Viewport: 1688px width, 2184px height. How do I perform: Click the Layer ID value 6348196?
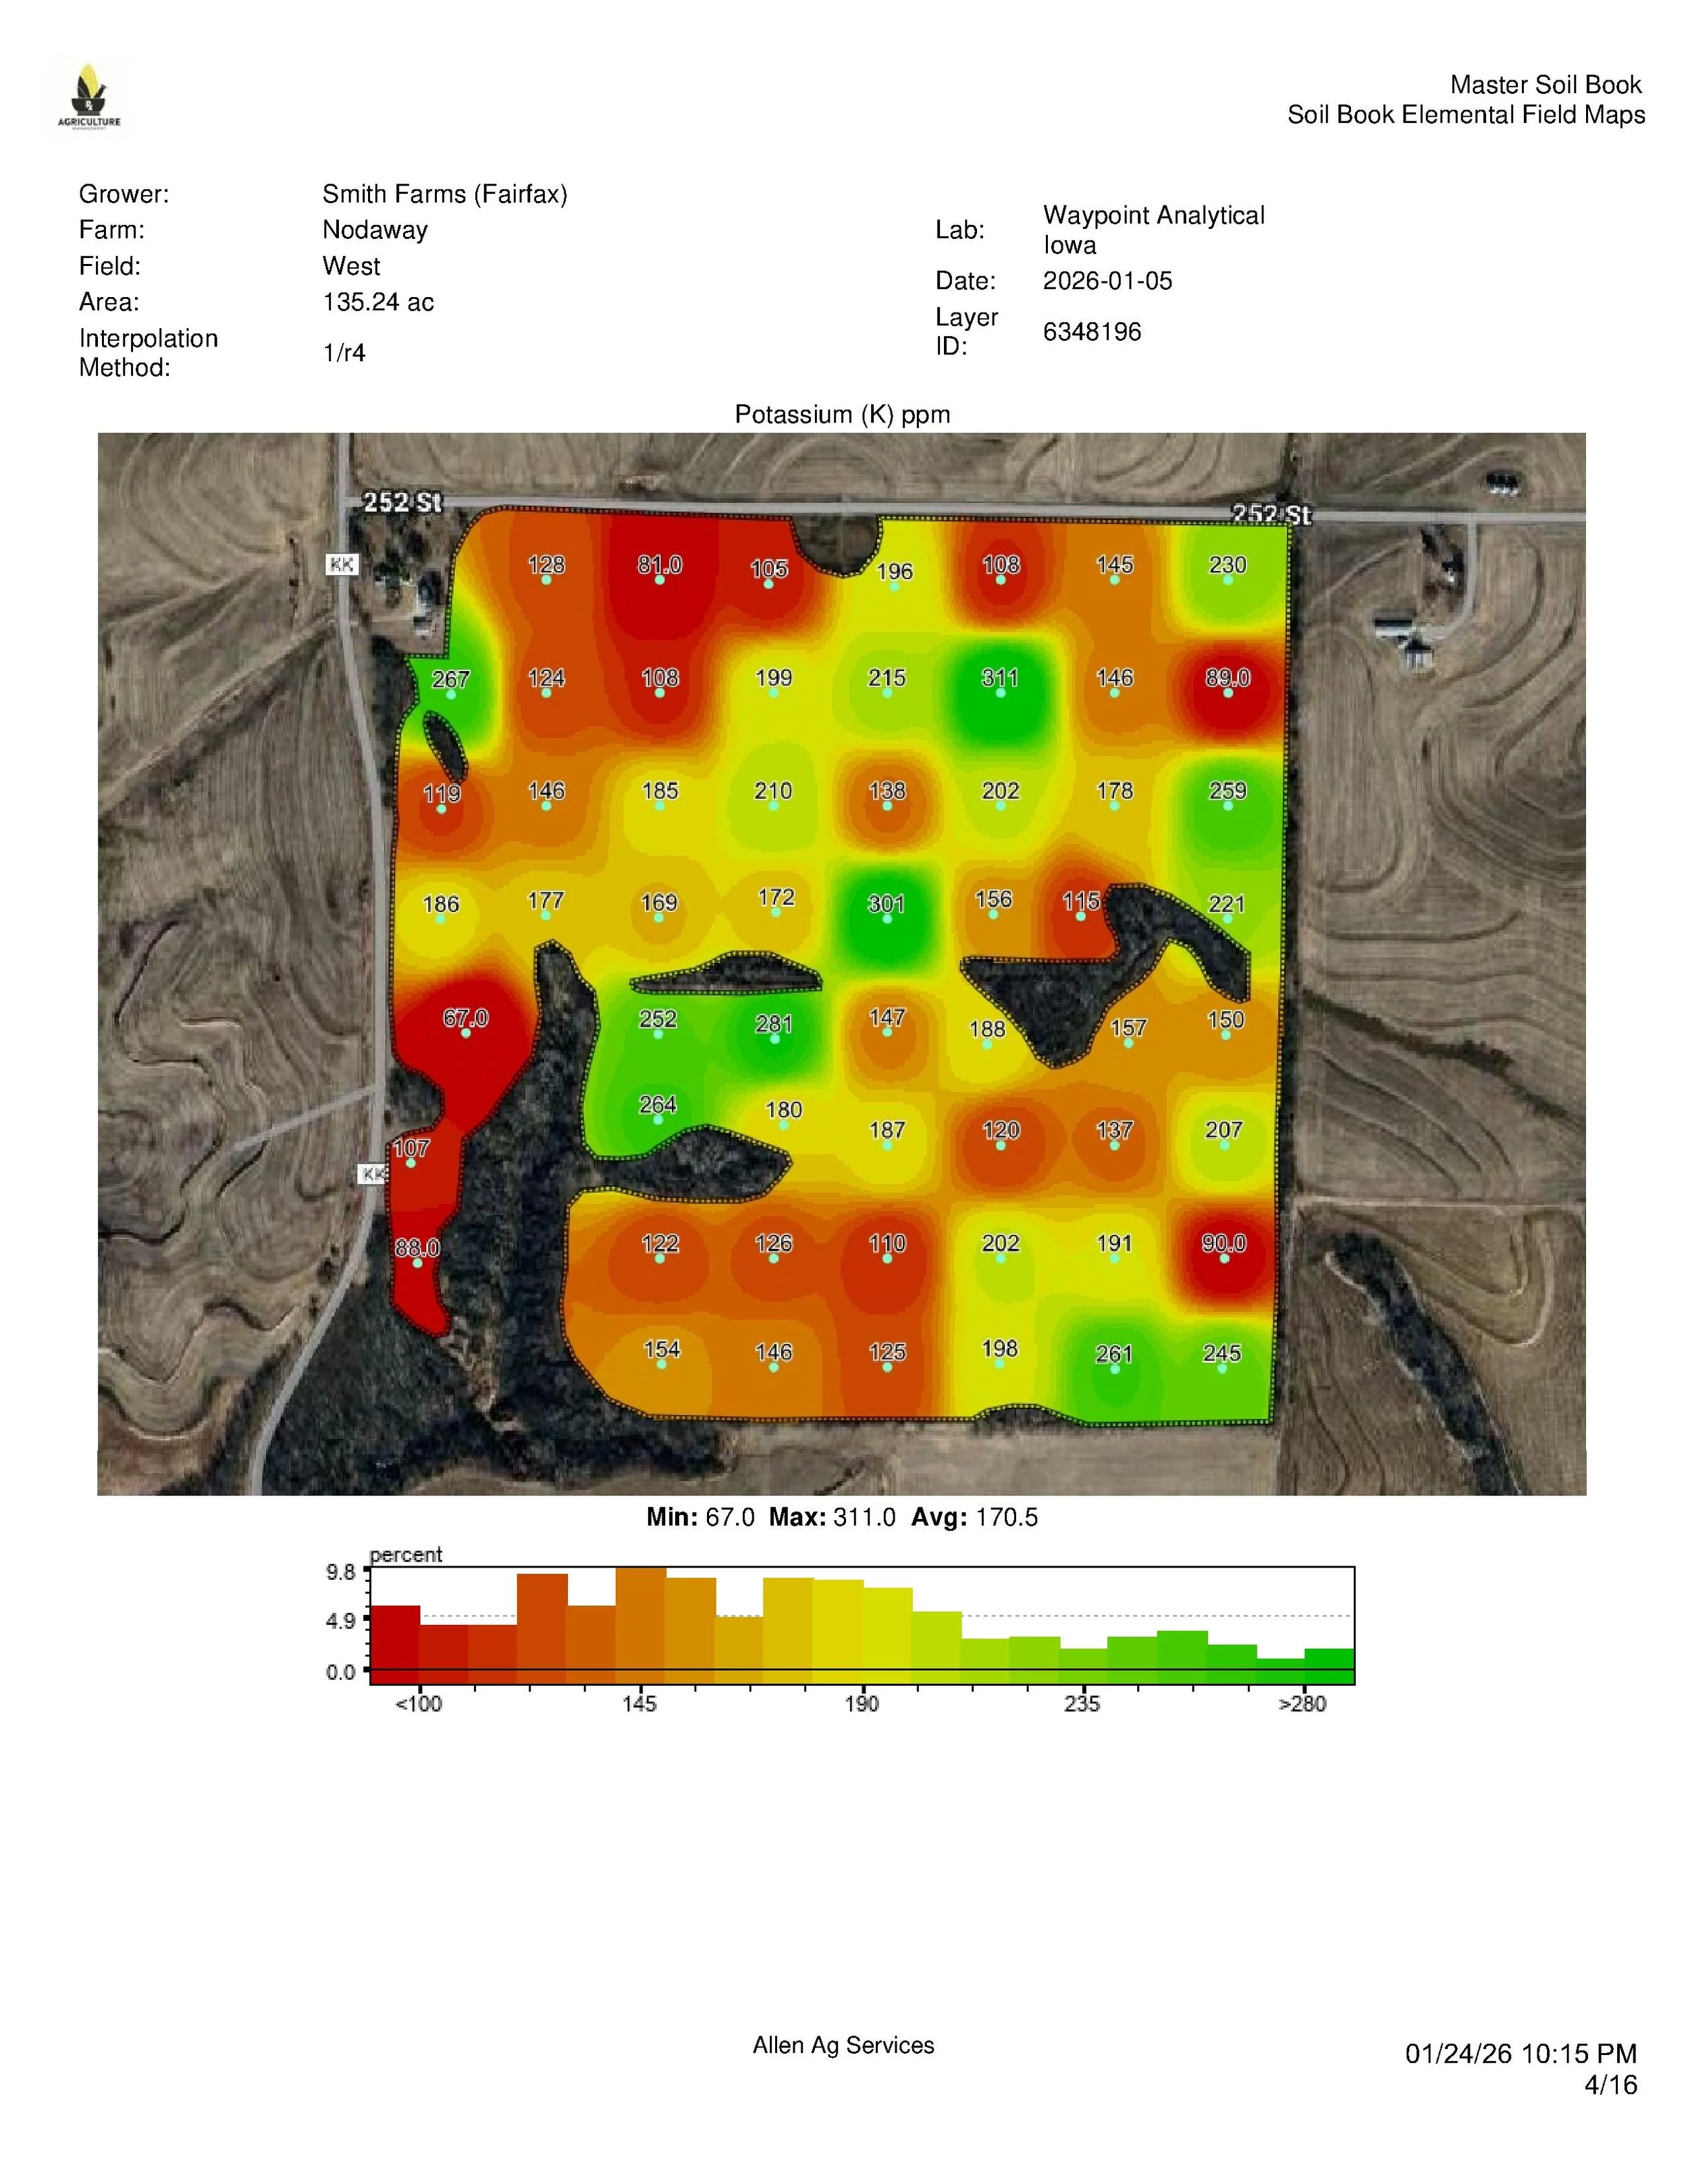[1092, 332]
